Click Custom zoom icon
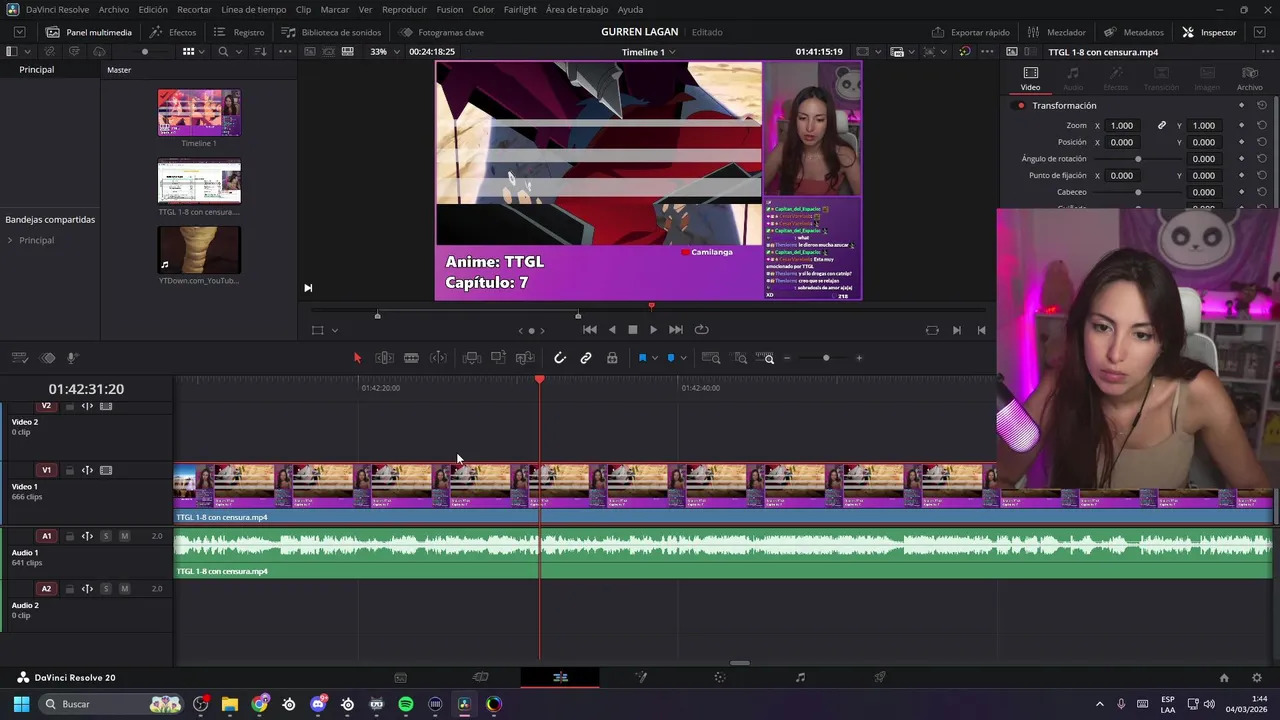1280x720 pixels. [765, 358]
